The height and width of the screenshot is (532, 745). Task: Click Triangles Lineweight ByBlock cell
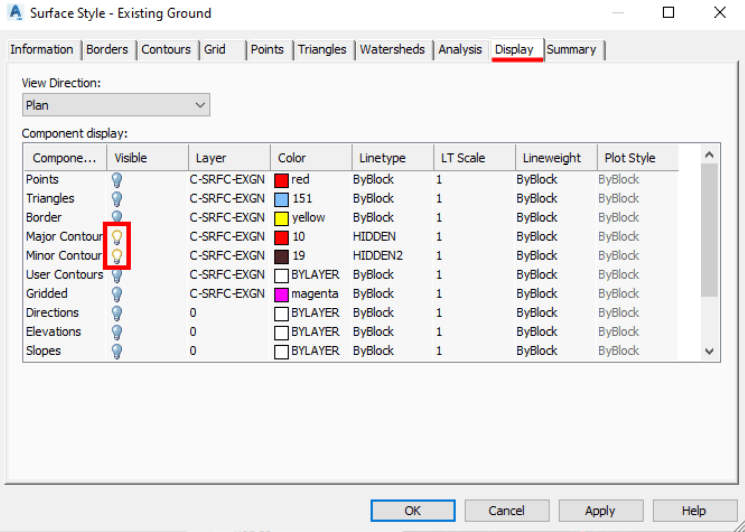(x=537, y=199)
